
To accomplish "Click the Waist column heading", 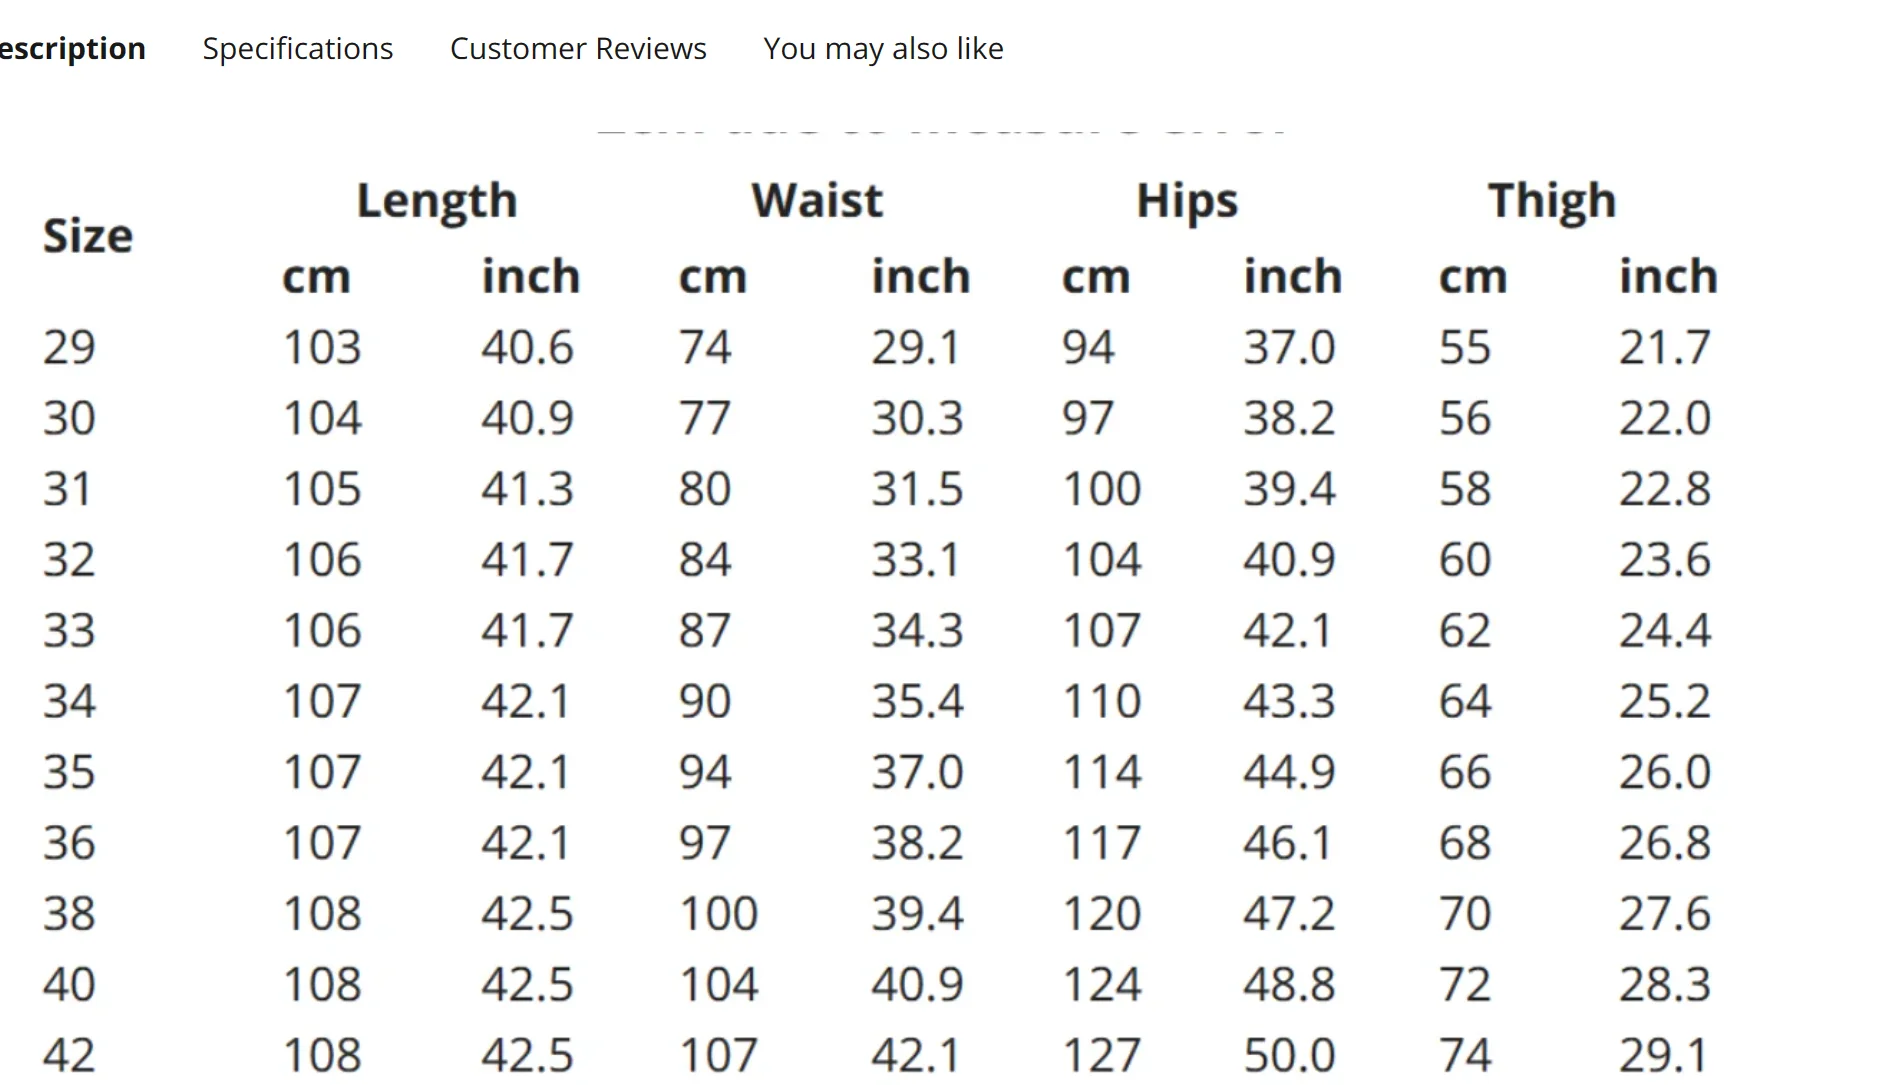I will click(x=816, y=200).
